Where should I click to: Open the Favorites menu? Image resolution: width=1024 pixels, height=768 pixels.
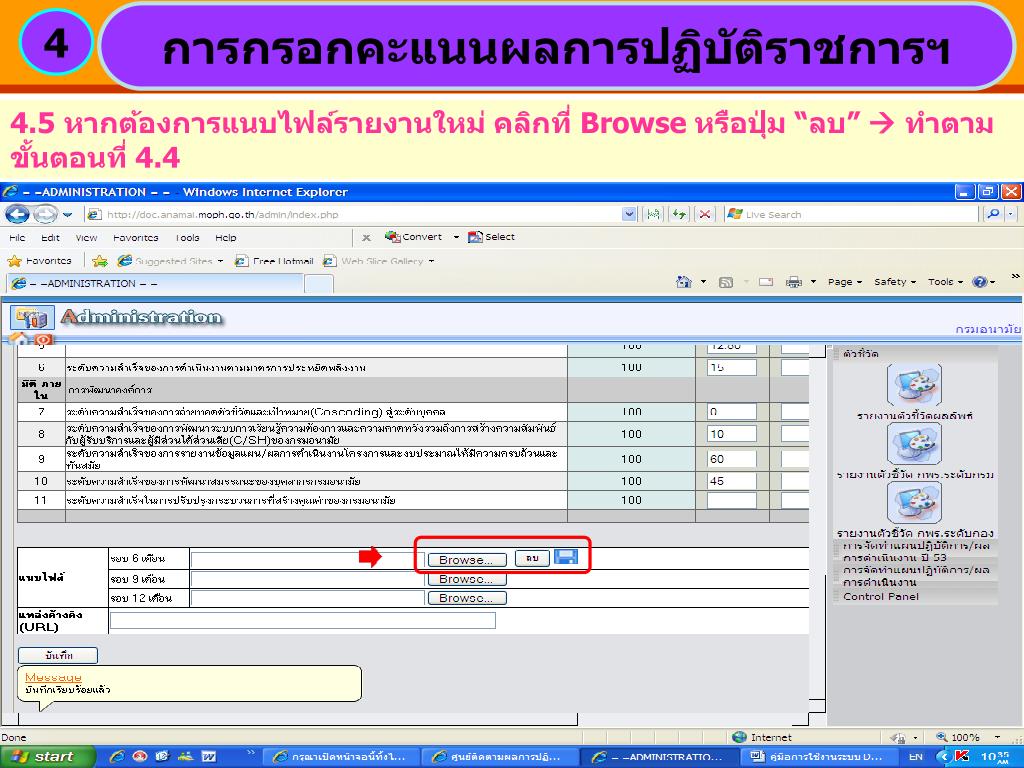(135, 238)
